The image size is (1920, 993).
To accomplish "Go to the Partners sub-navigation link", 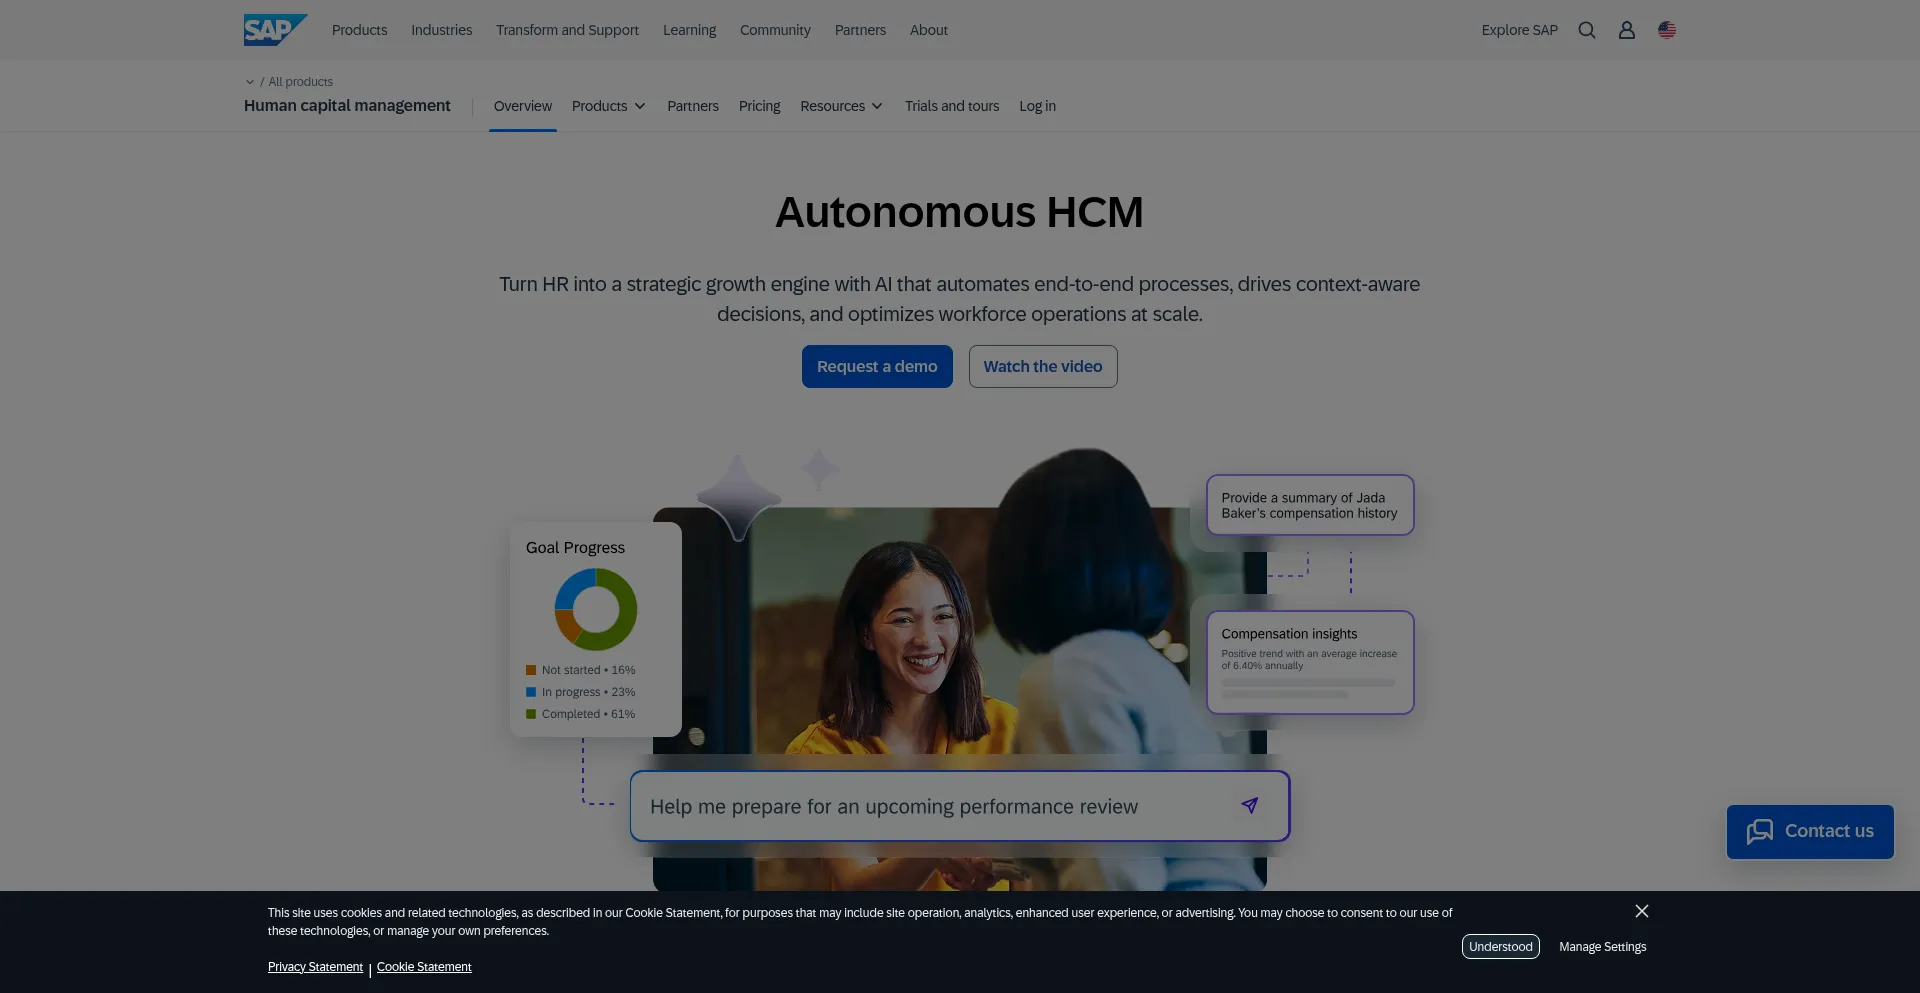I will (693, 106).
